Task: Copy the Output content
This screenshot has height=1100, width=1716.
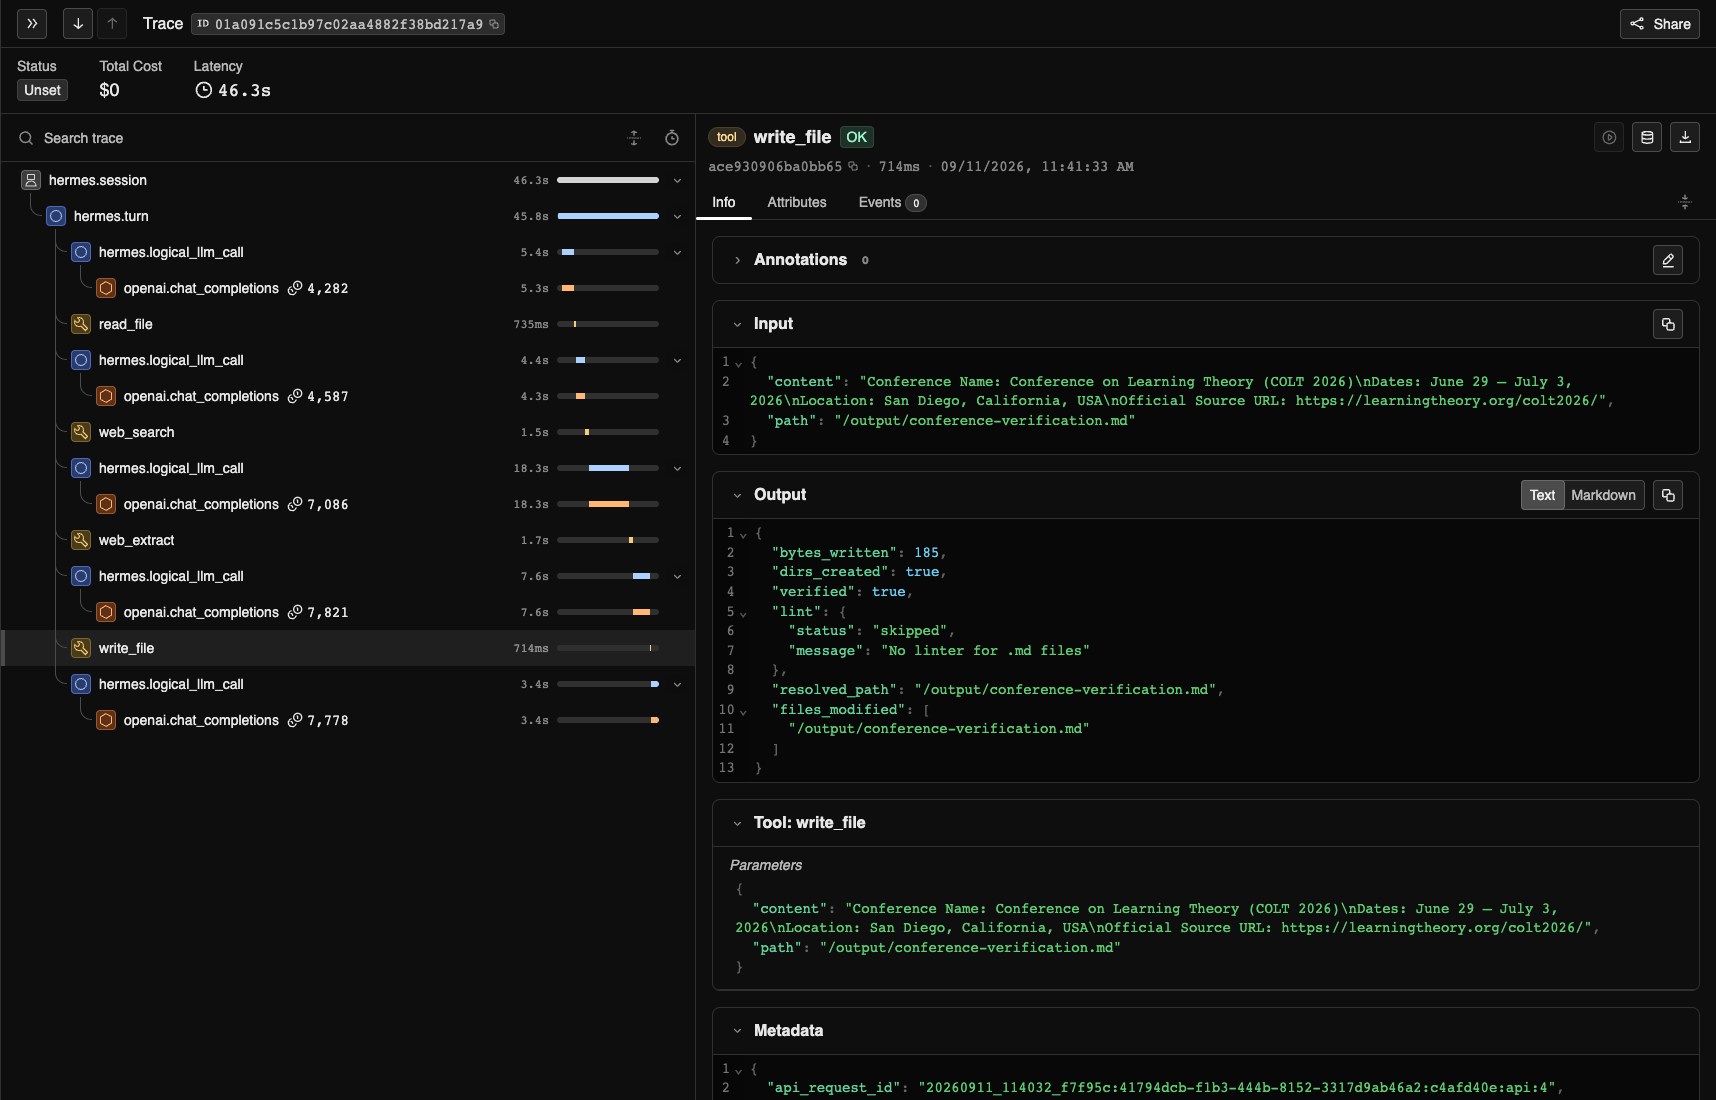Action: (x=1668, y=495)
